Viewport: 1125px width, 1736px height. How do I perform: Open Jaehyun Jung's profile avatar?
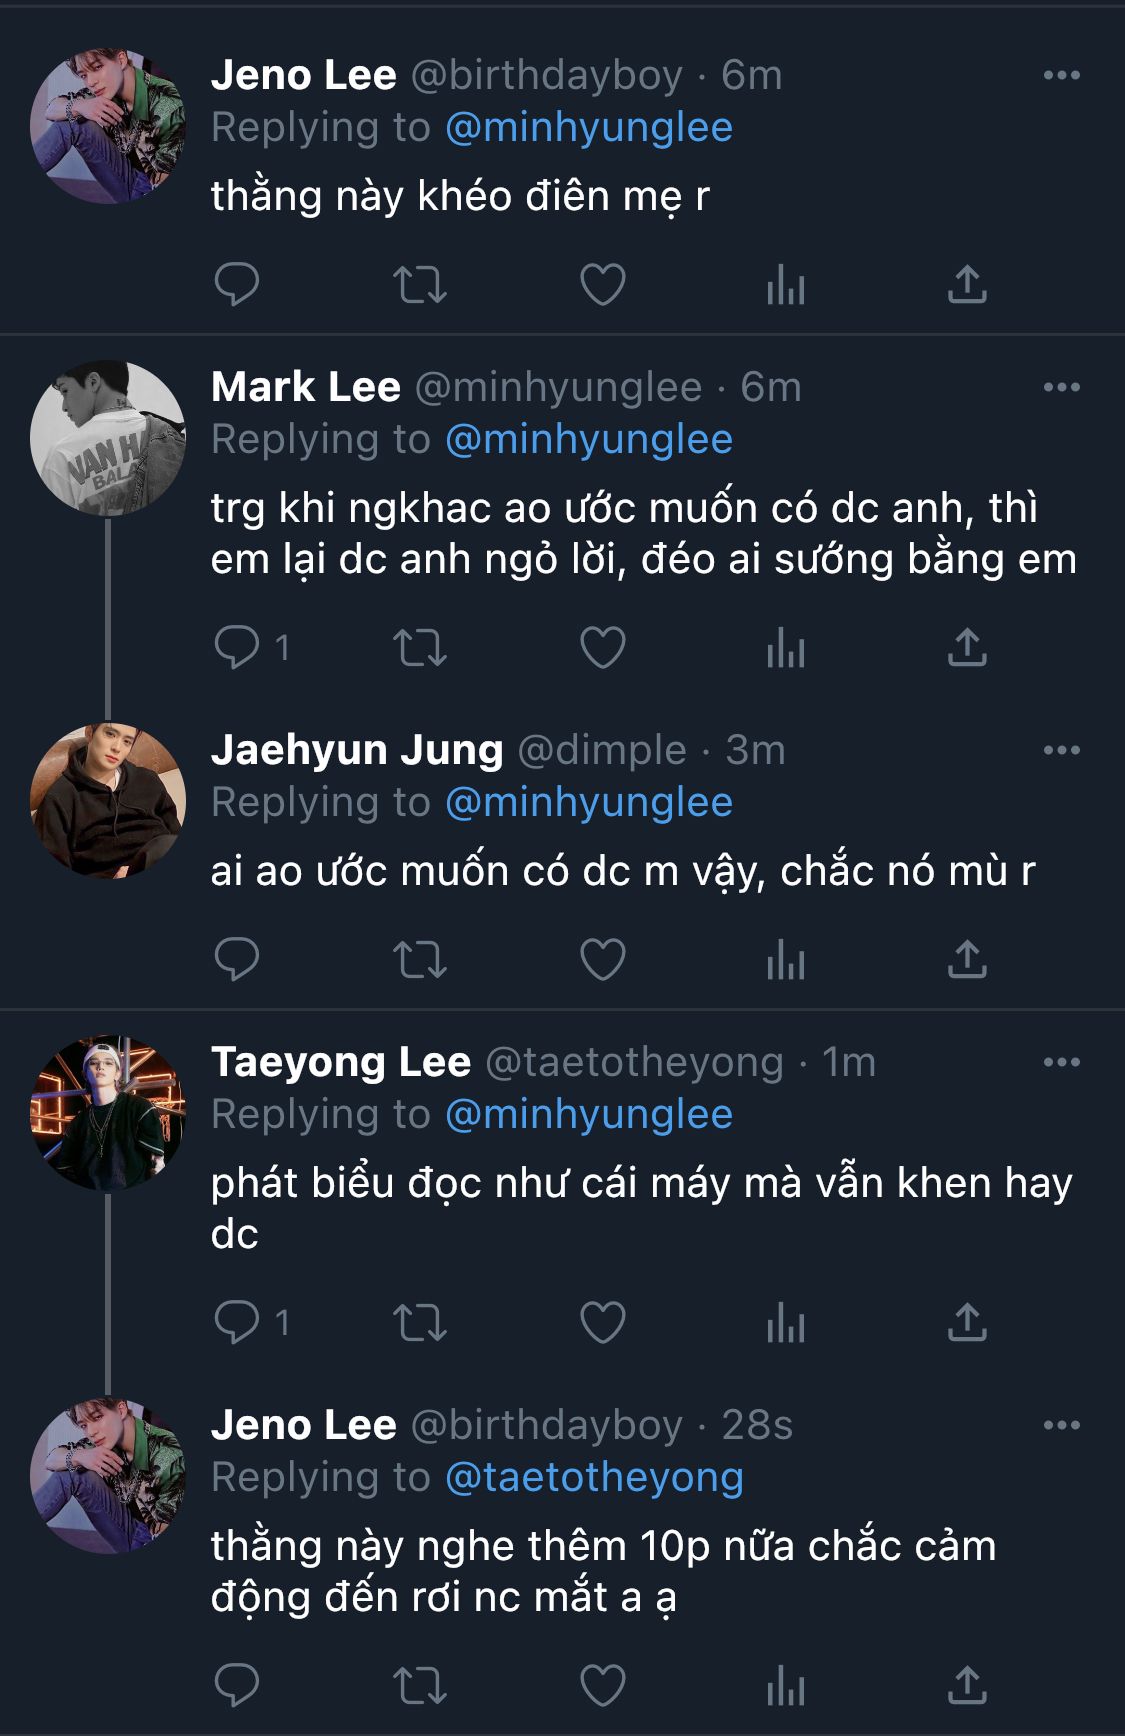pyautogui.click(x=108, y=800)
